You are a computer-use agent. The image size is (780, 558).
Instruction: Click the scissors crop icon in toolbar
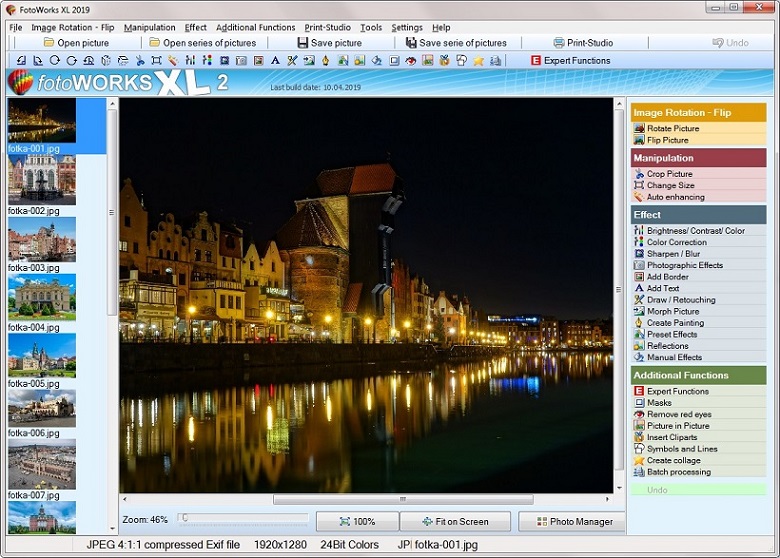pos(139,61)
